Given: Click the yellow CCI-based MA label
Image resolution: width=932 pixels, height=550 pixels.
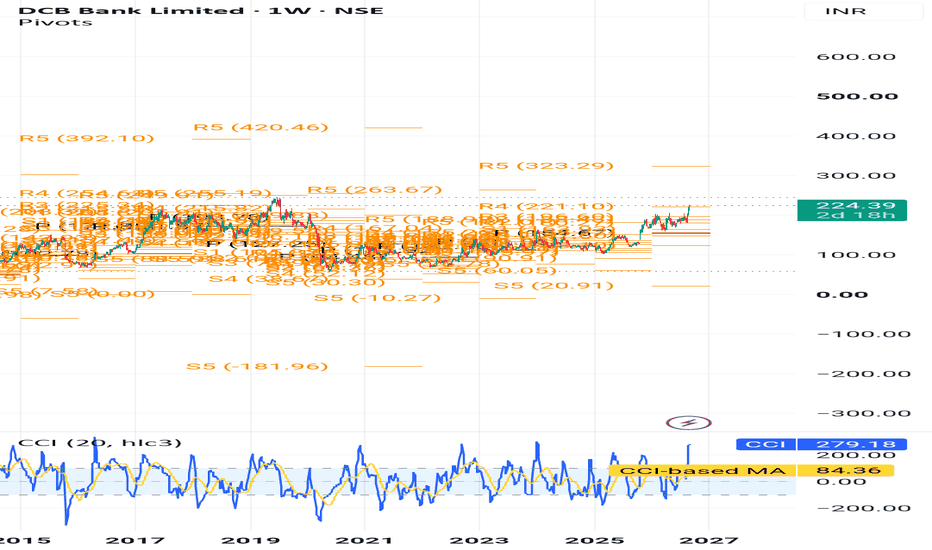Looking at the screenshot, I should [703, 471].
